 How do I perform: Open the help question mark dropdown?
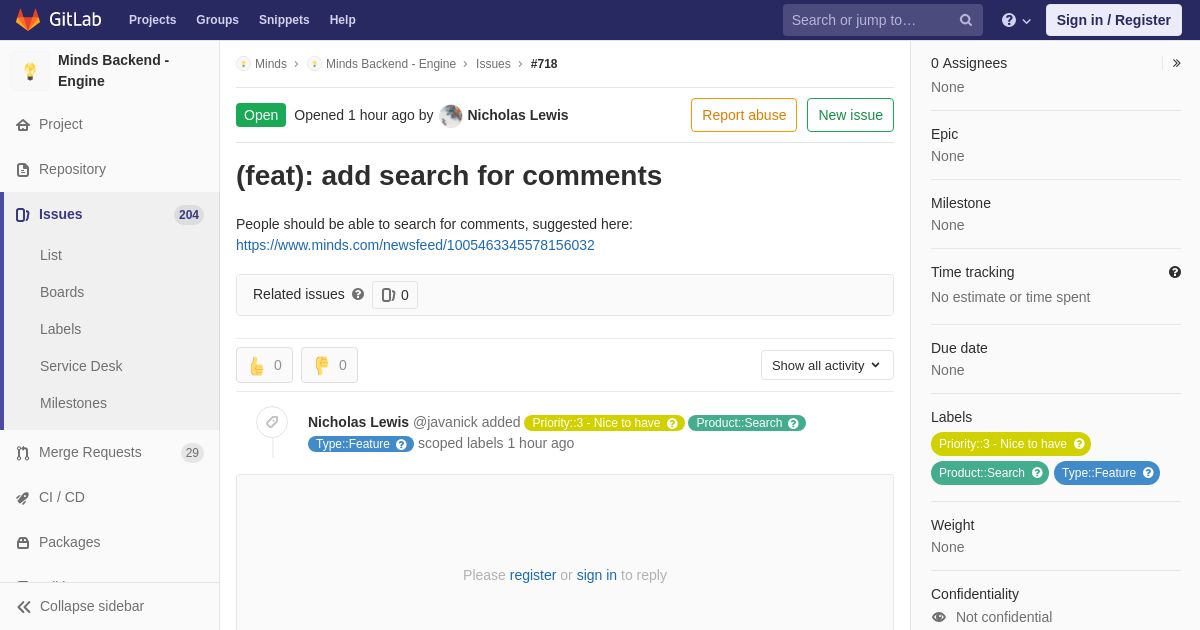tap(1016, 20)
